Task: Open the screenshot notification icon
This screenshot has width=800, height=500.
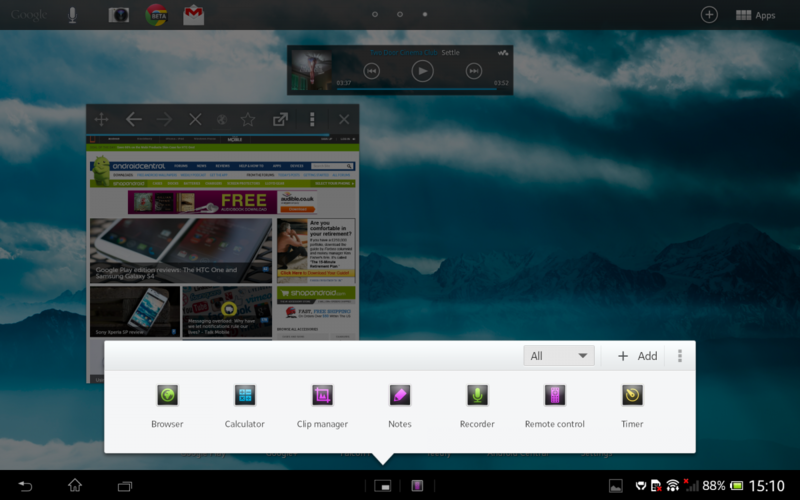Action: pos(616,486)
